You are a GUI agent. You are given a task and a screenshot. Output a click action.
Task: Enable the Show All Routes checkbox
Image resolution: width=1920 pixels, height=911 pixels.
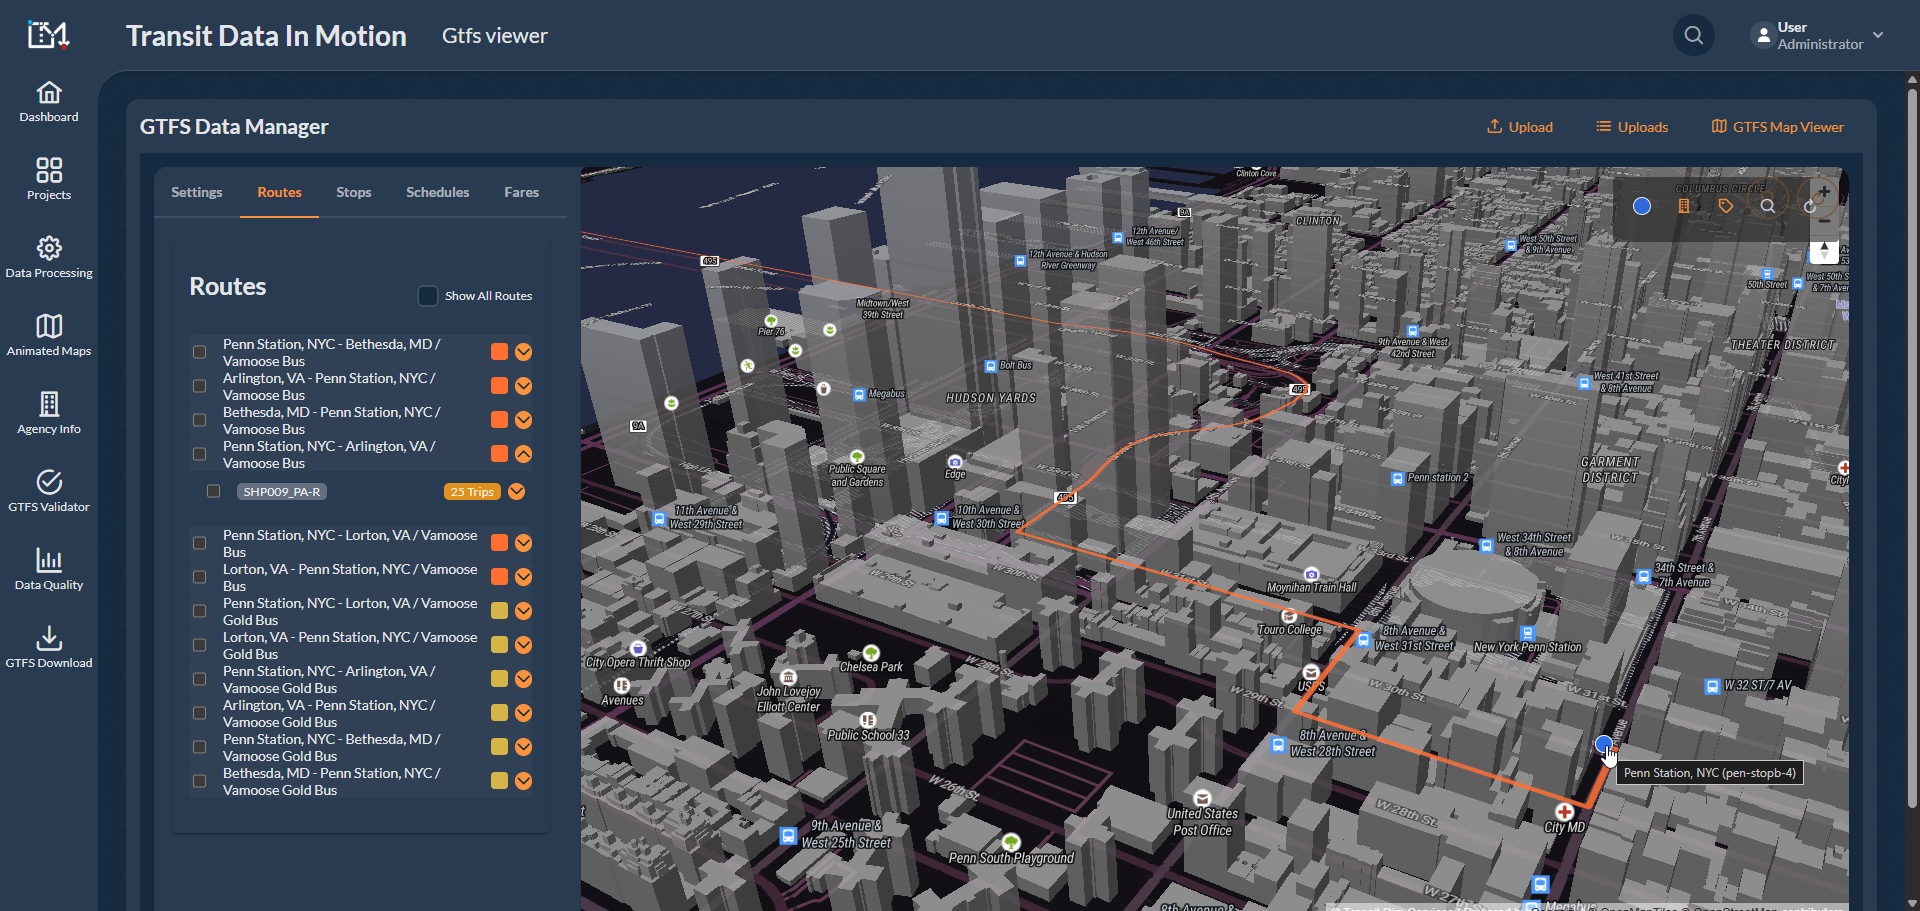pyautogui.click(x=428, y=296)
